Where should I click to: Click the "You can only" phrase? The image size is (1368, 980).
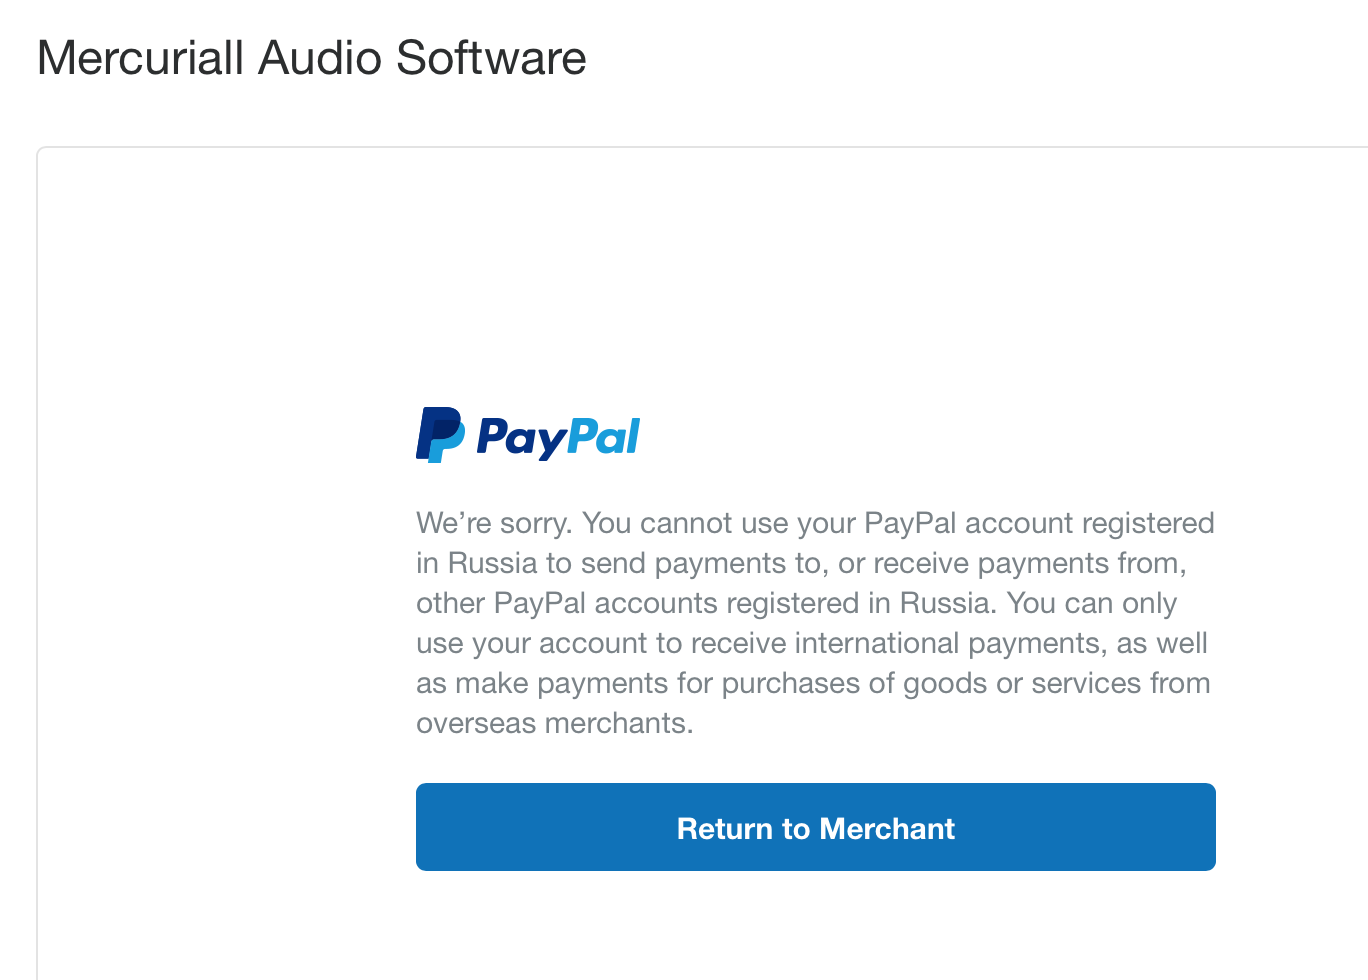[x=1092, y=603]
